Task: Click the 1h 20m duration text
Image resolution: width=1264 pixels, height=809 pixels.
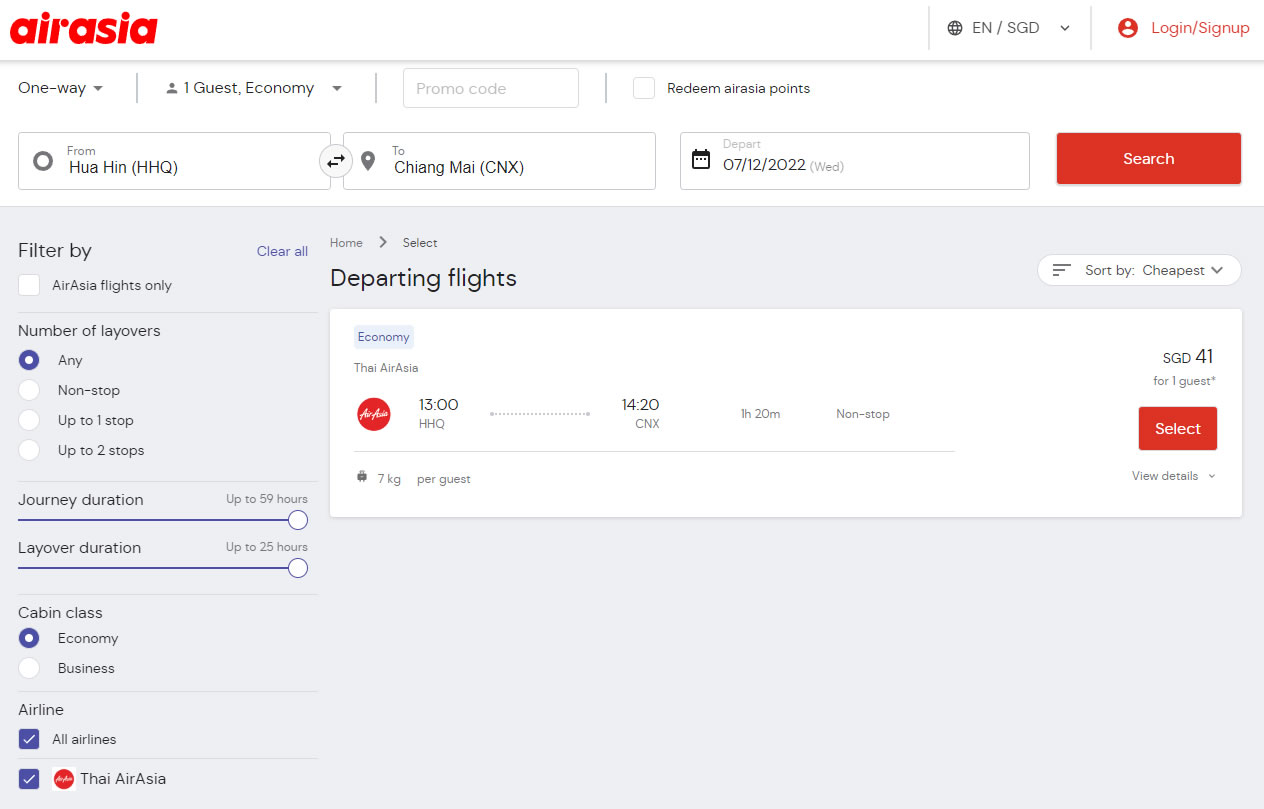Action: click(760, 414)
